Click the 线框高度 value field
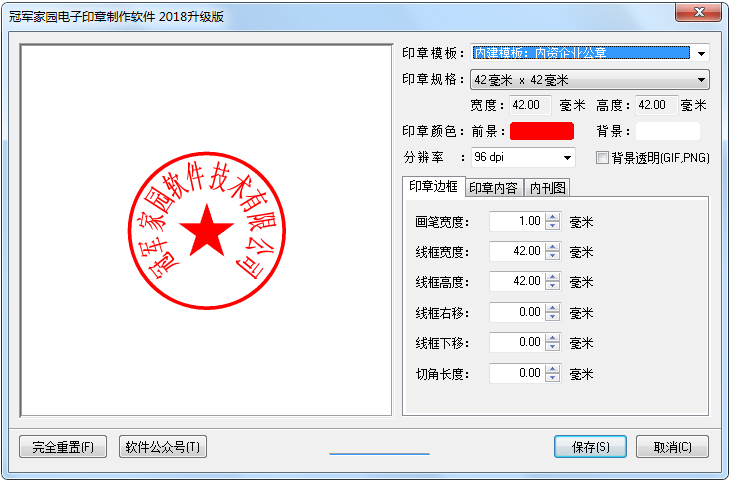The height and width of the screenshot is (482, 733). pyautogui.click(x=517, y=281)
